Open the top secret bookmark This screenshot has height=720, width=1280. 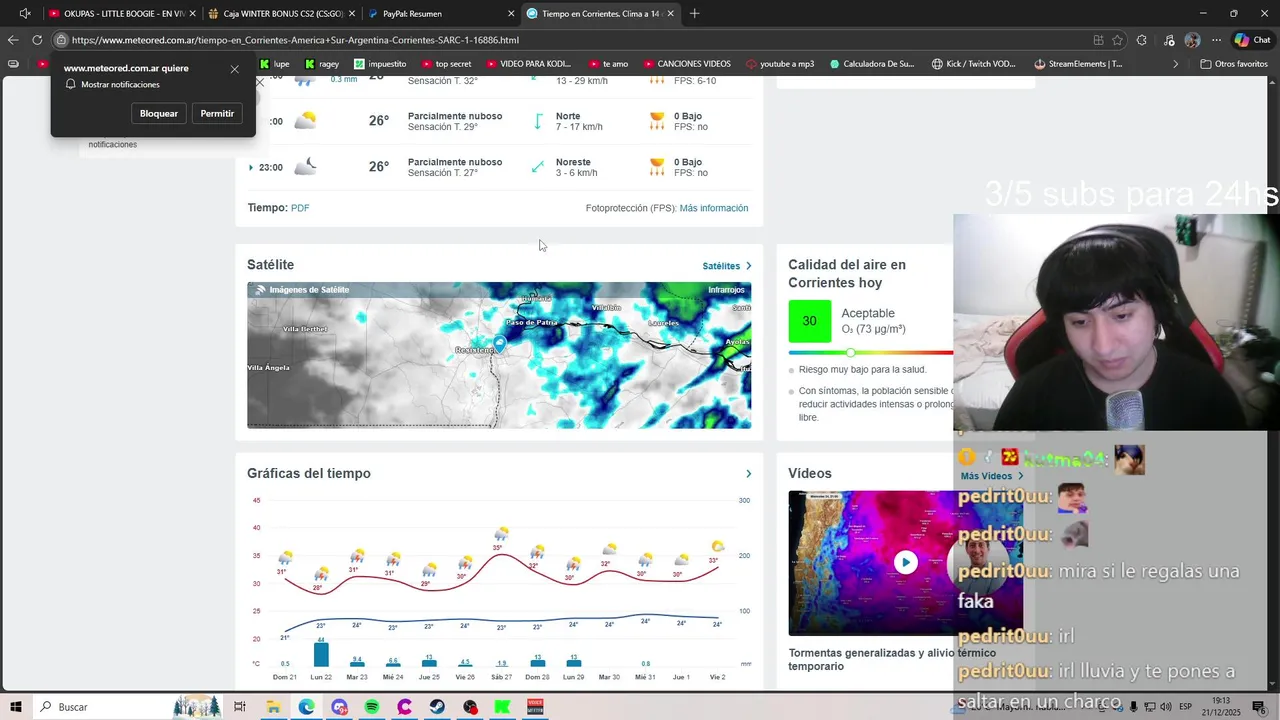446,64
